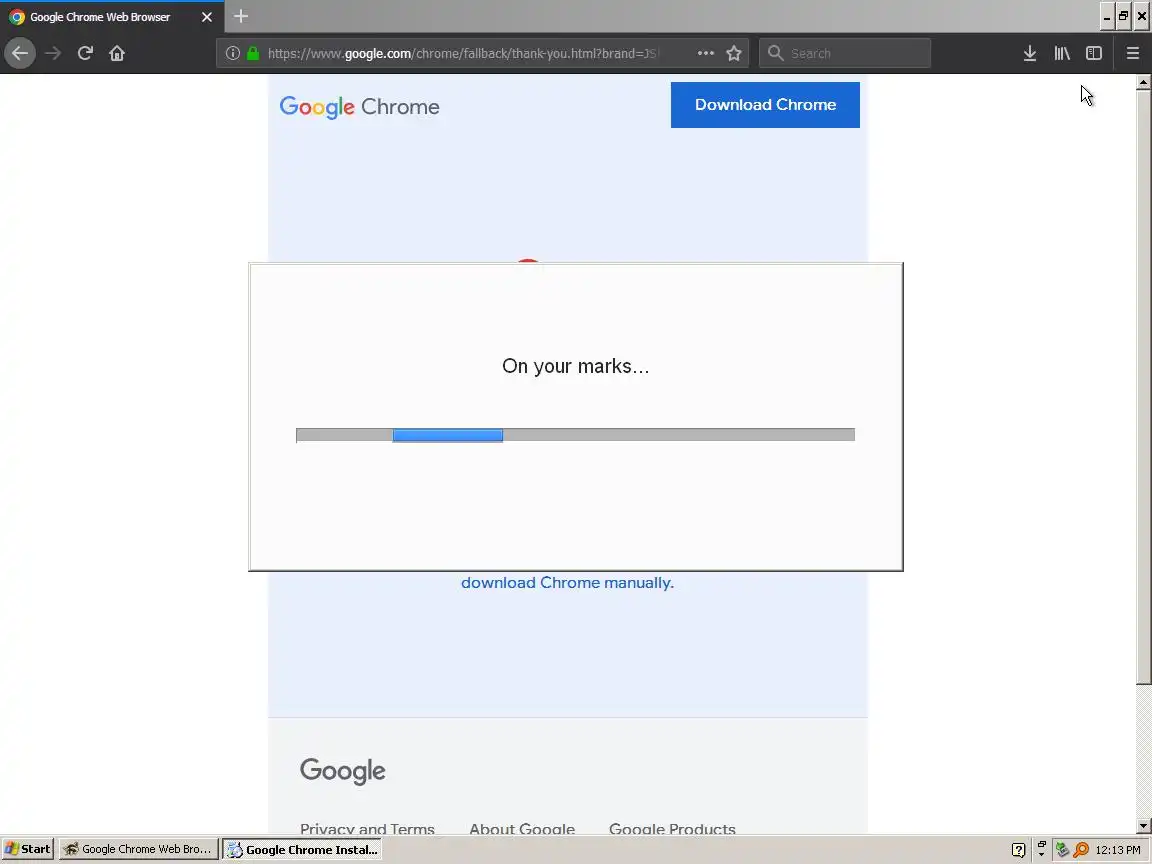Open the About Google link
This screenshot has height=864, width=1152.
click(x=522, y=828)
